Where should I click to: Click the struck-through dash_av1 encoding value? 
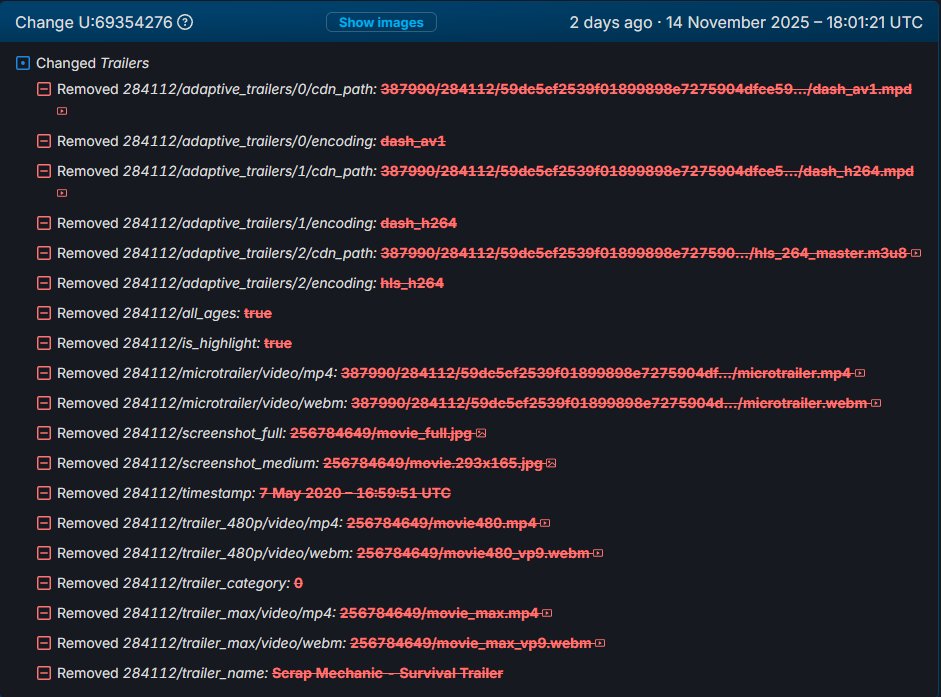(x=413, y=141)
